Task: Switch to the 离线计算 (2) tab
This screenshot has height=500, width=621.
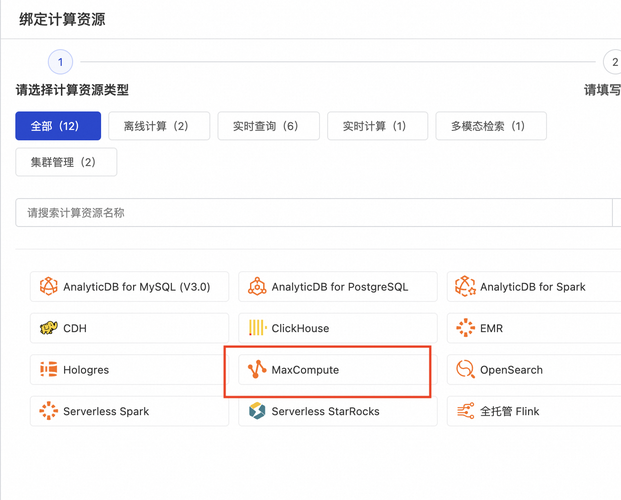Action: click(x=159, y=126)
